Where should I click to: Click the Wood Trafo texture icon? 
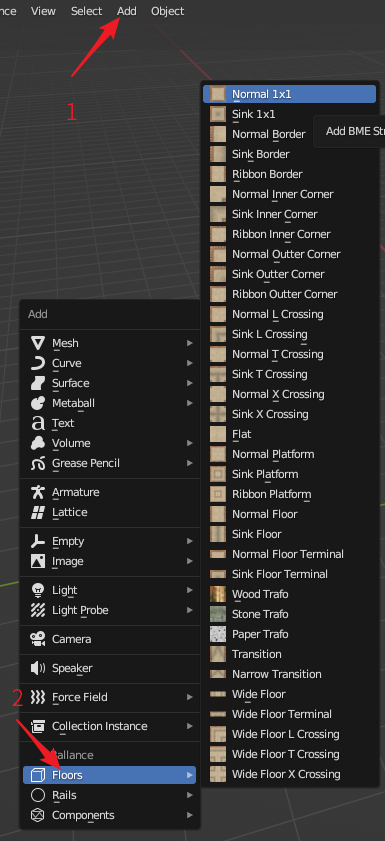tap(218, 594)
